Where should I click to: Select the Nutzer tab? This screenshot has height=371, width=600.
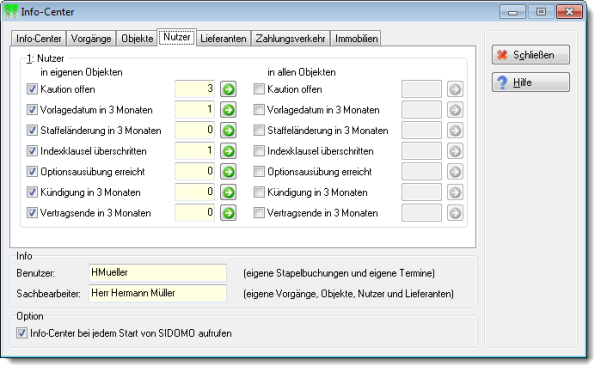point(177,37)
